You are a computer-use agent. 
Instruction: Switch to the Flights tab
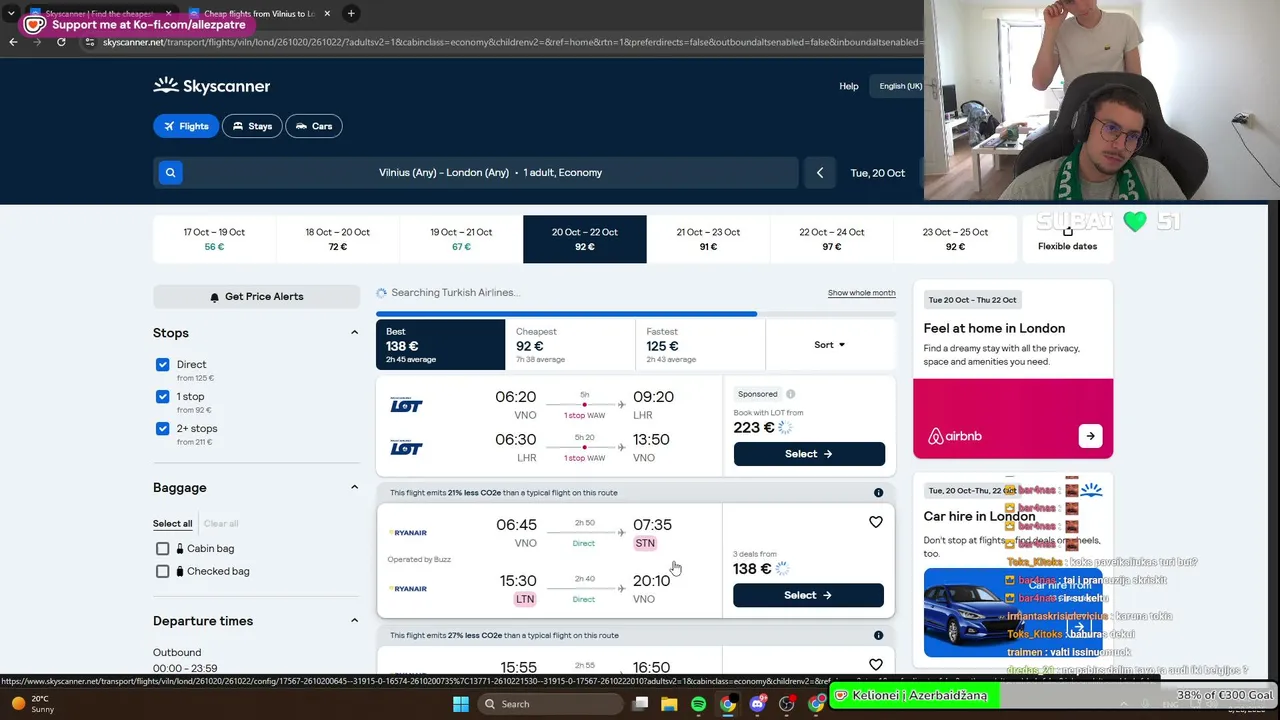185,126
